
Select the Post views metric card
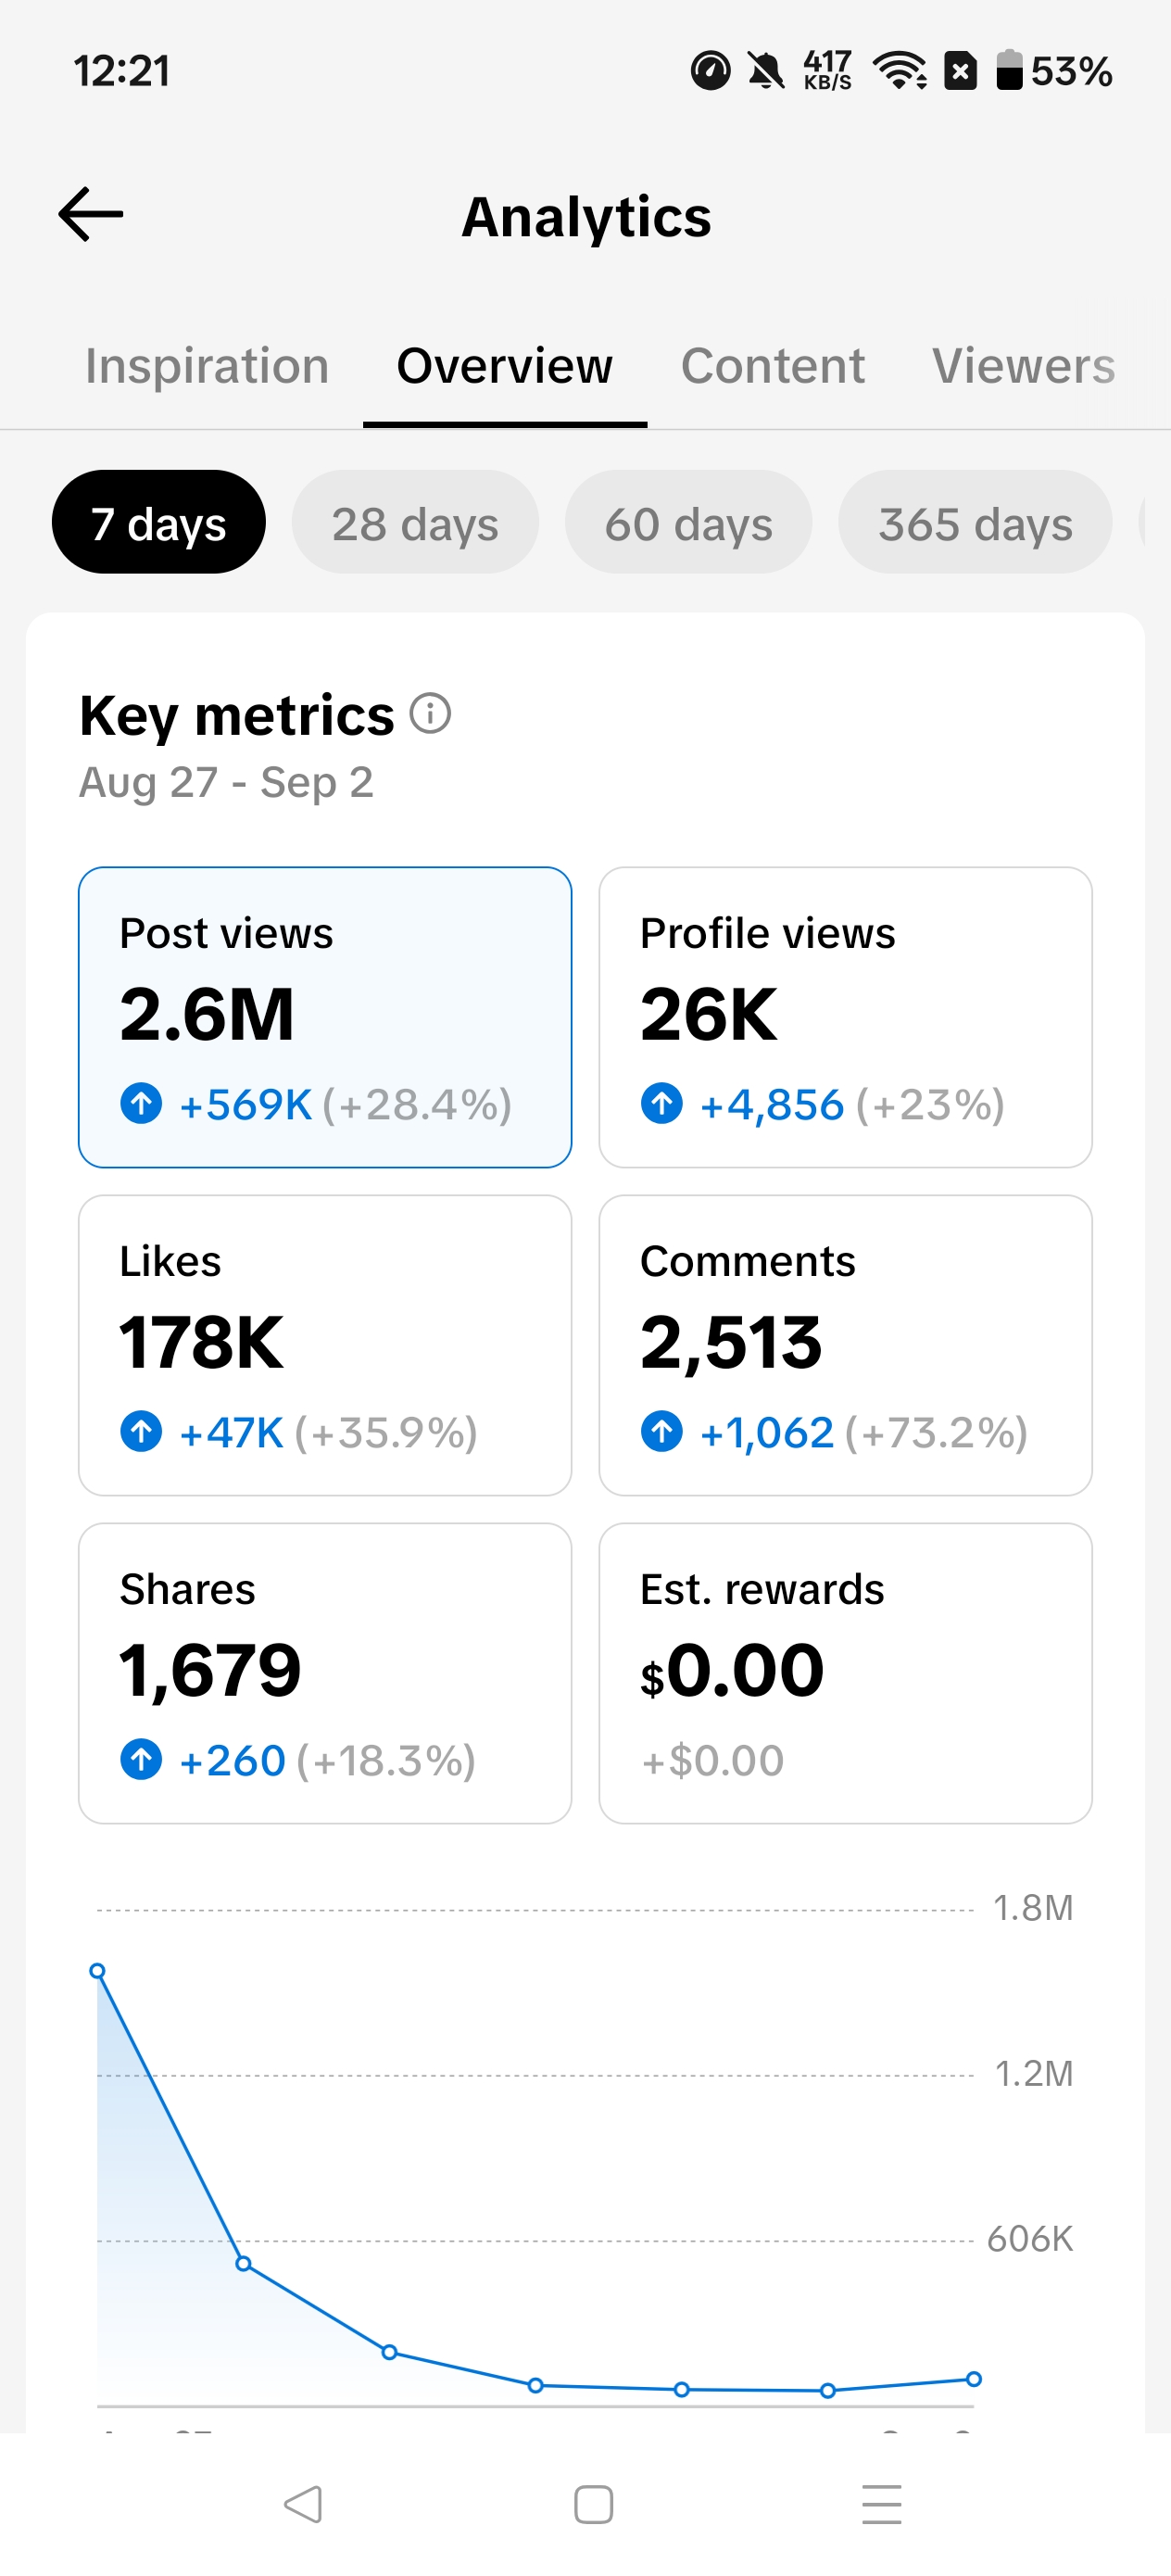click(x=325, y=1017)
